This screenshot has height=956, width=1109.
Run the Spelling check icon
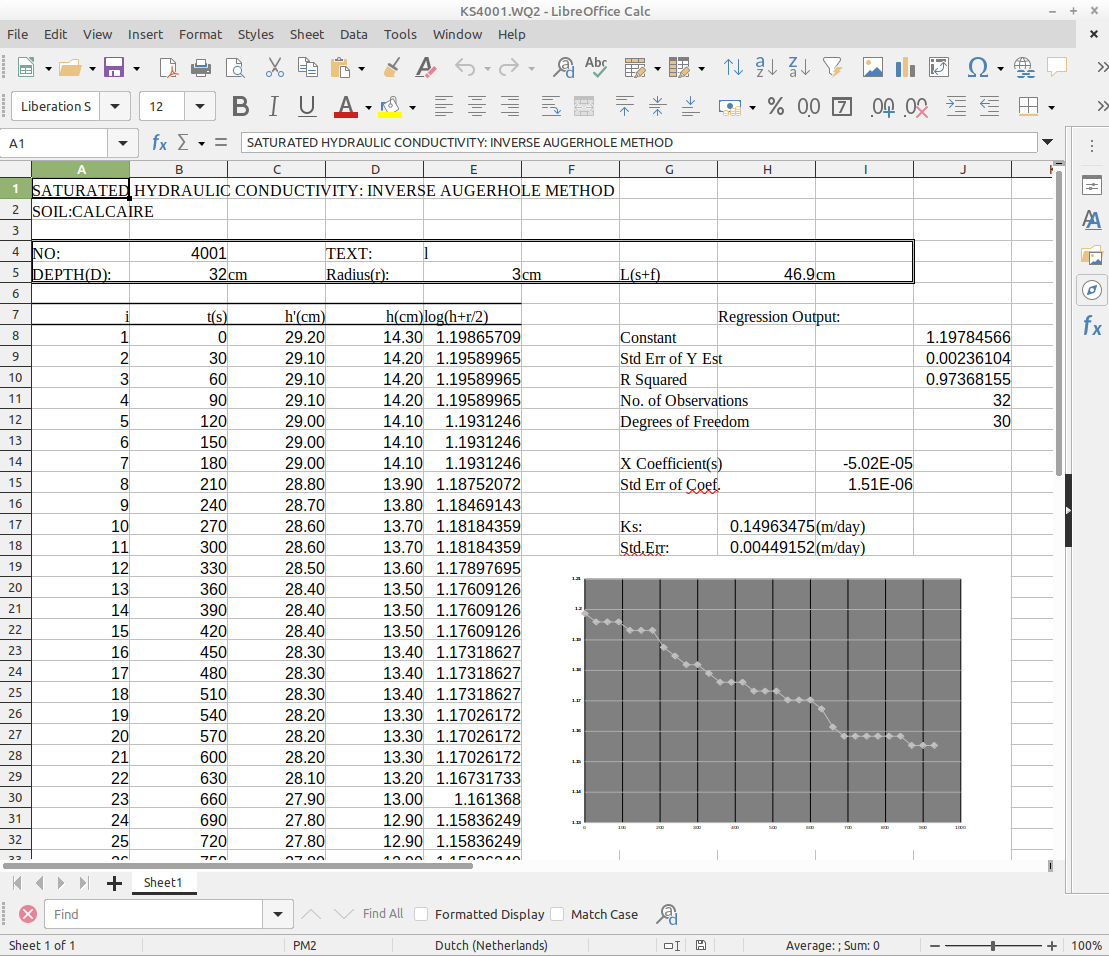tap(596, 68)
